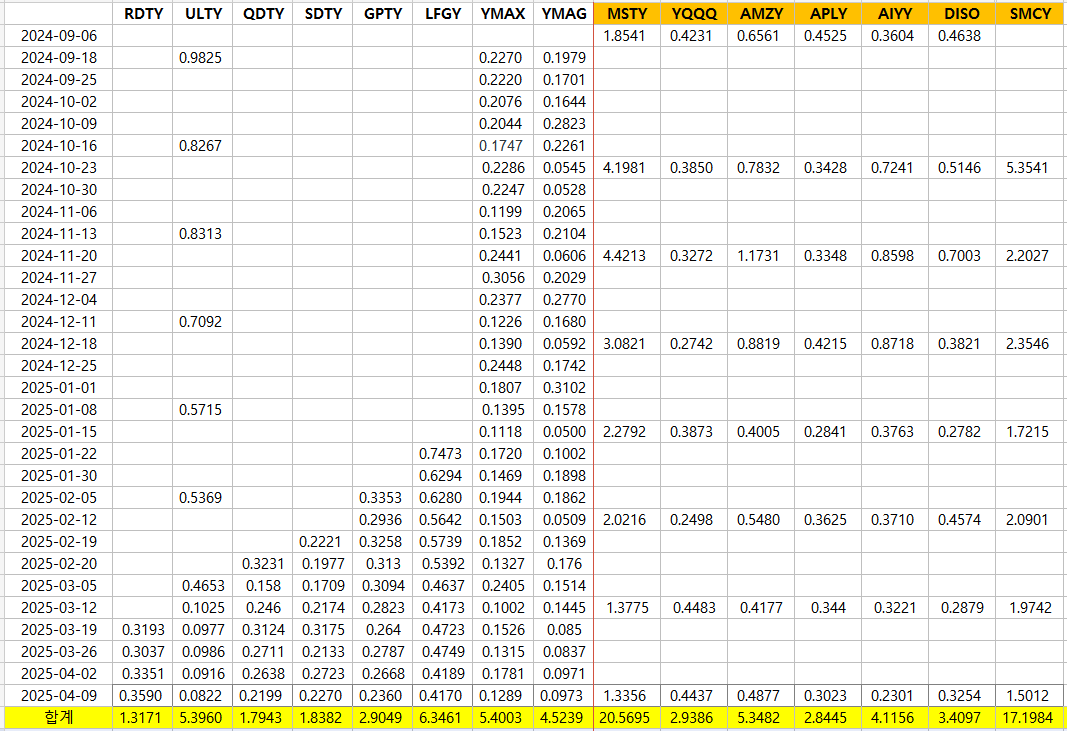Select the date cell 2025-04-09
The height and width of the screenshot is (731, 1067).
(59, 696)
